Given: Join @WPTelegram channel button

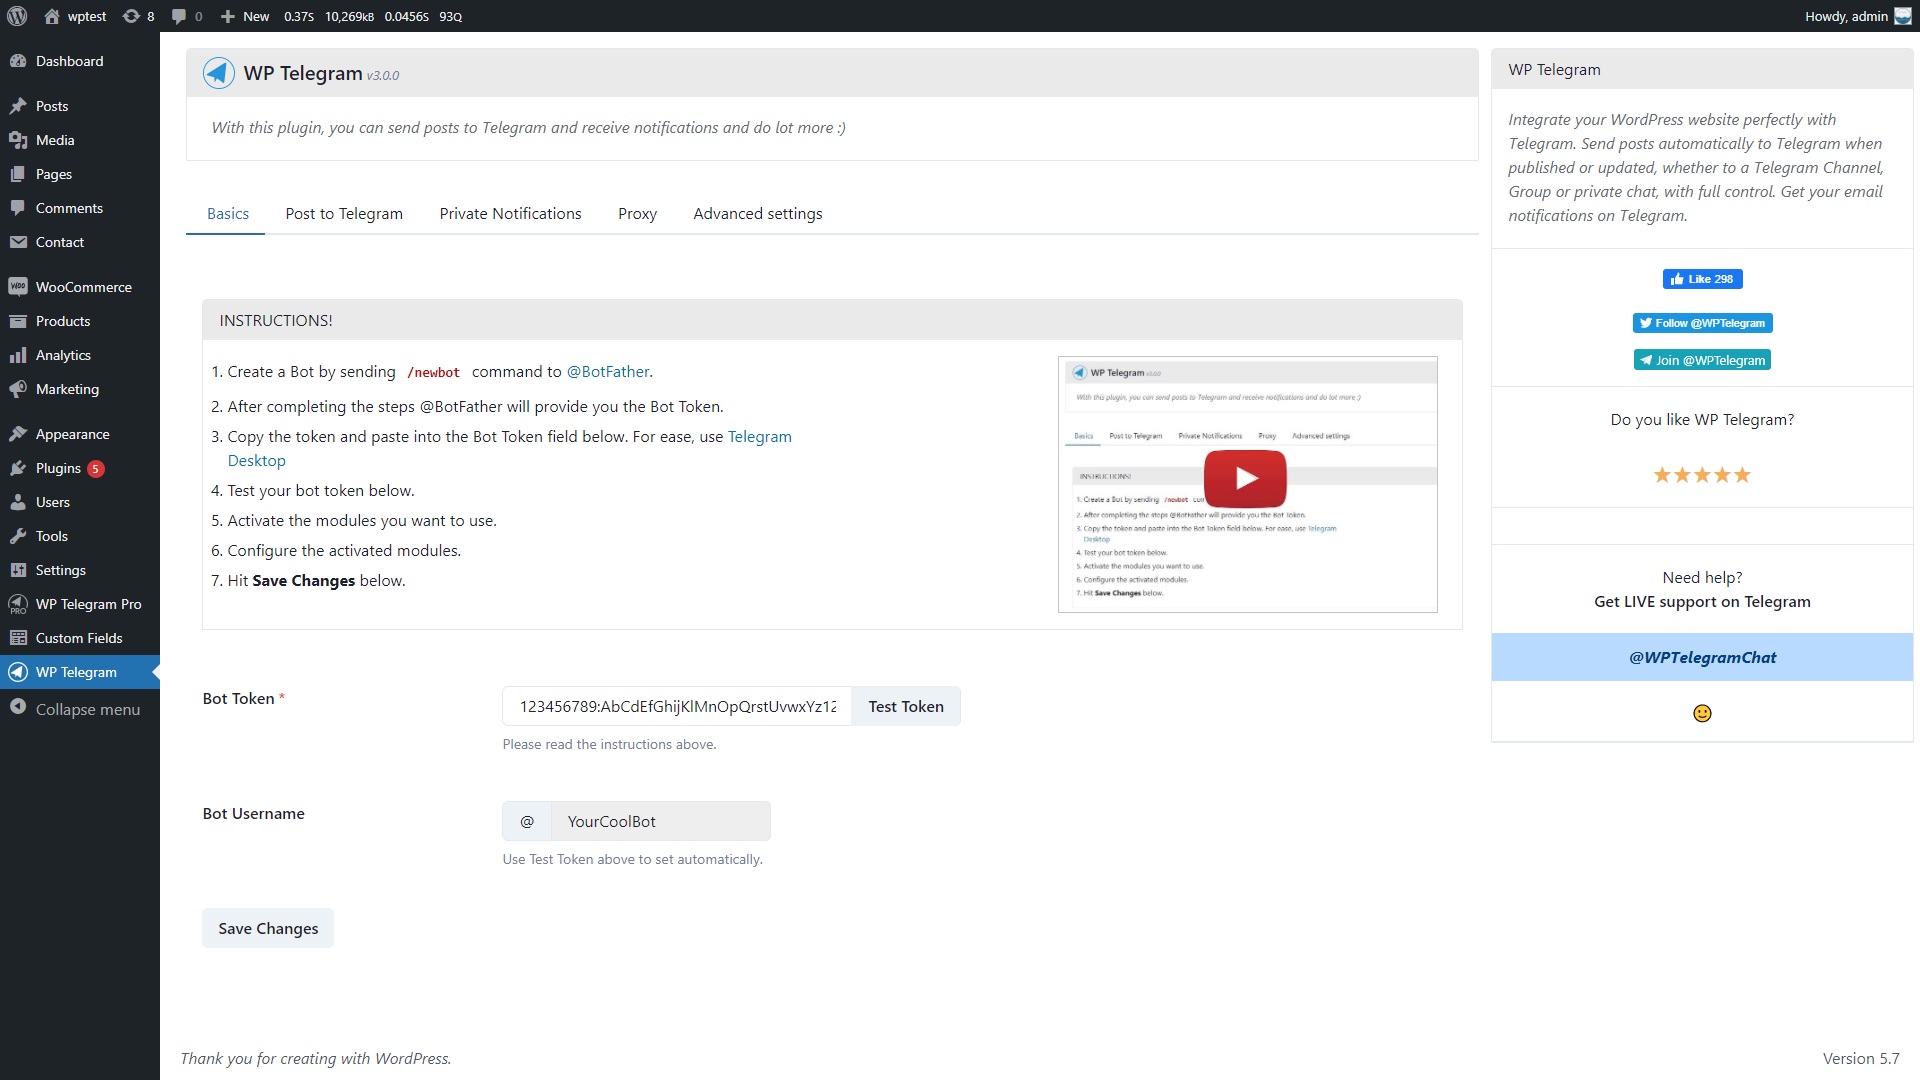Looking at the screenshot, I should click(x=1702, y=360).
